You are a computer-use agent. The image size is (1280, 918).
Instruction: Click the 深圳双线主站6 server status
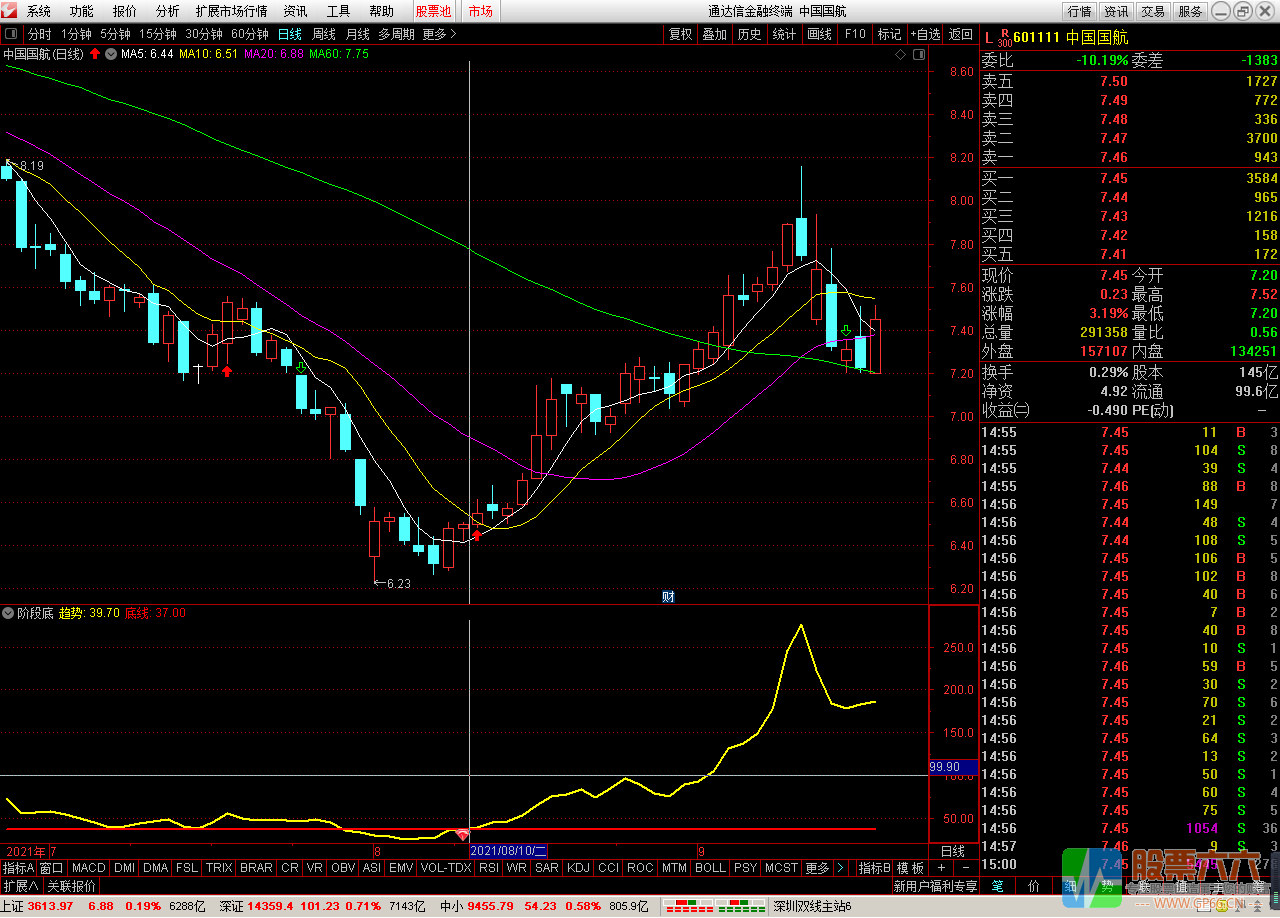pos(812,907)
